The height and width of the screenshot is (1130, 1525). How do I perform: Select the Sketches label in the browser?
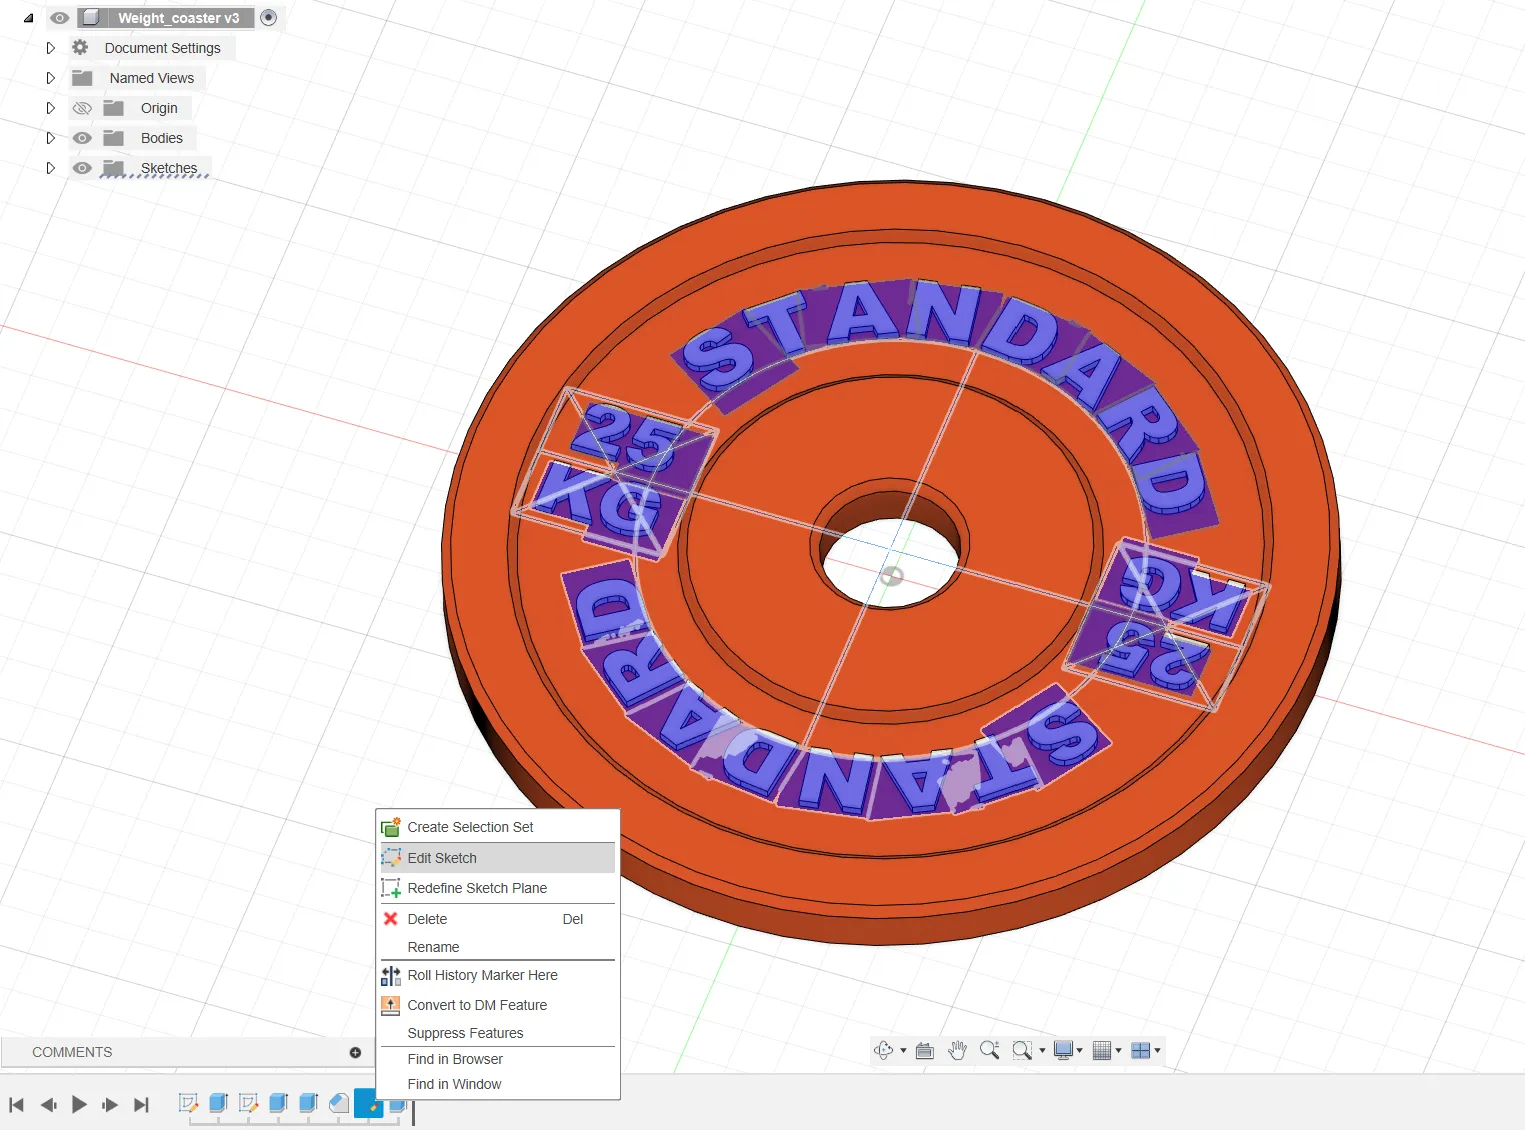click(x=169, y=168)
